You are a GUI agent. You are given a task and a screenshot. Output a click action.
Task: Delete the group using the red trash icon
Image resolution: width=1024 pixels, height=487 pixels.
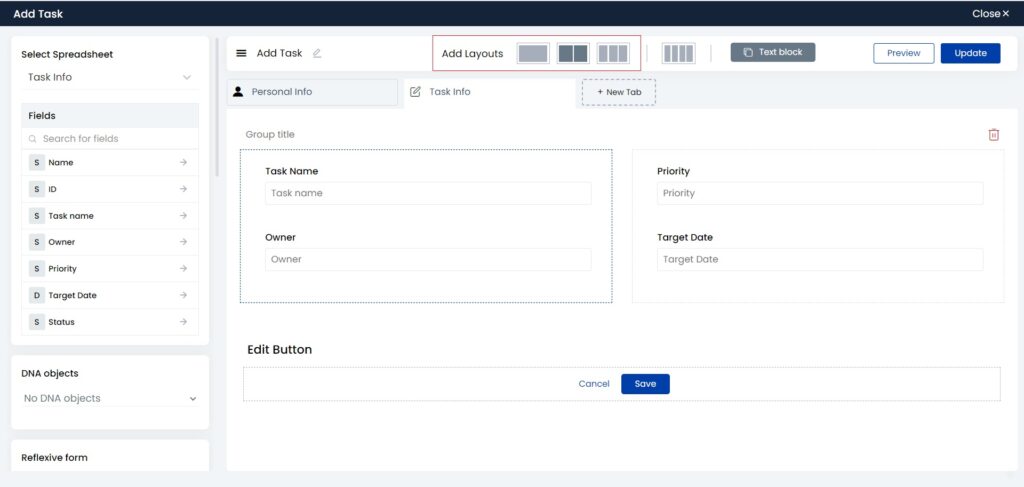click(x=993, y=135)
